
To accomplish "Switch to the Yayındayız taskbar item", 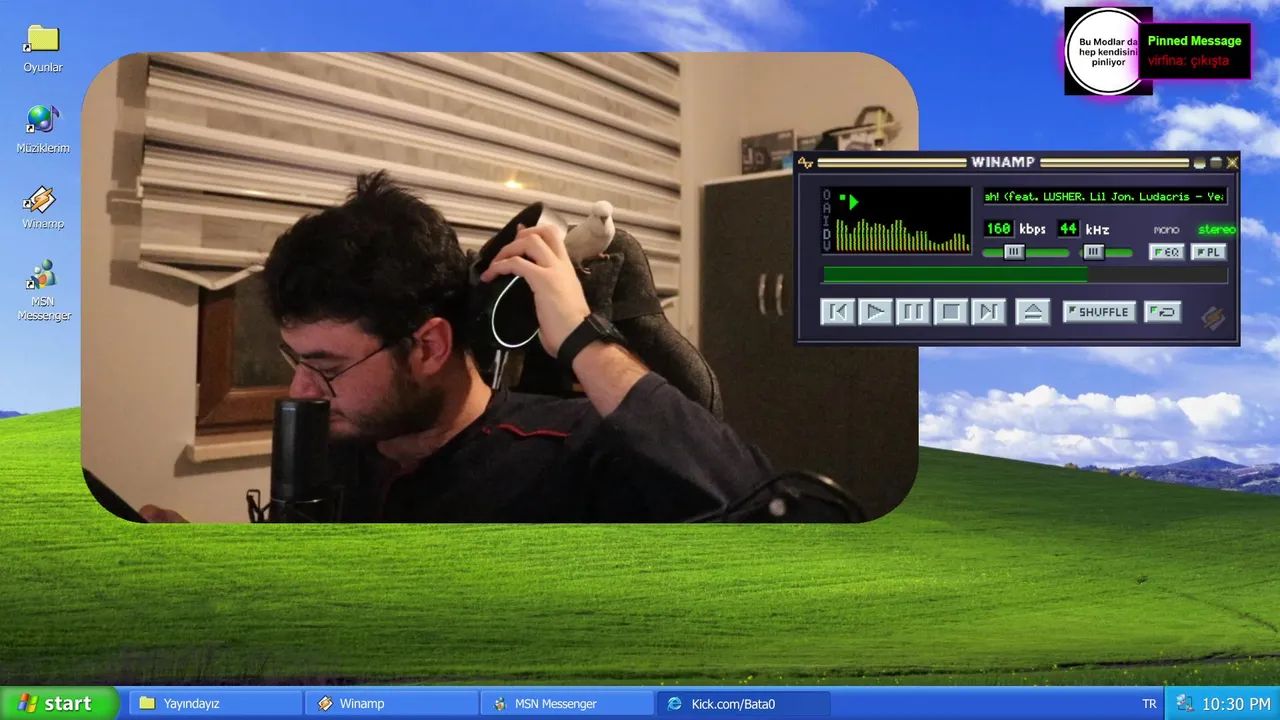I will point(215,704).
